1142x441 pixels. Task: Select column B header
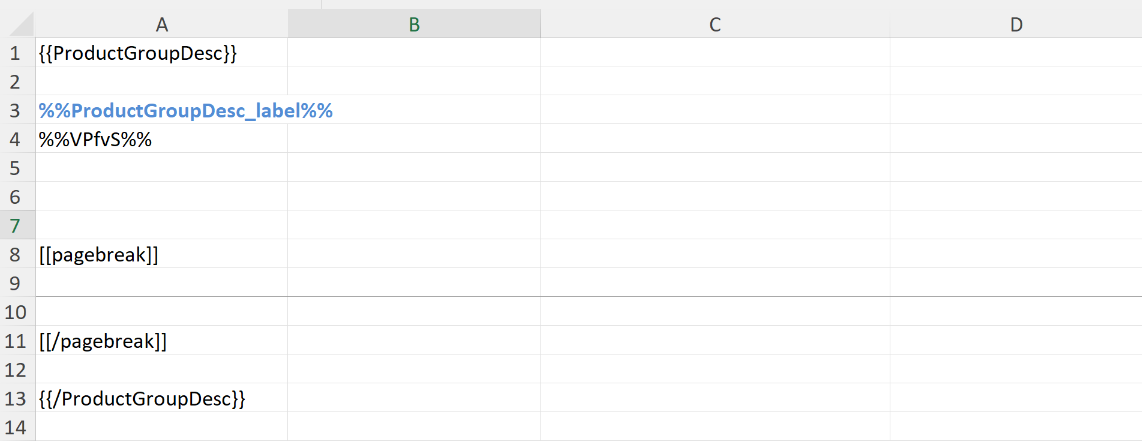tap(414, 25)
